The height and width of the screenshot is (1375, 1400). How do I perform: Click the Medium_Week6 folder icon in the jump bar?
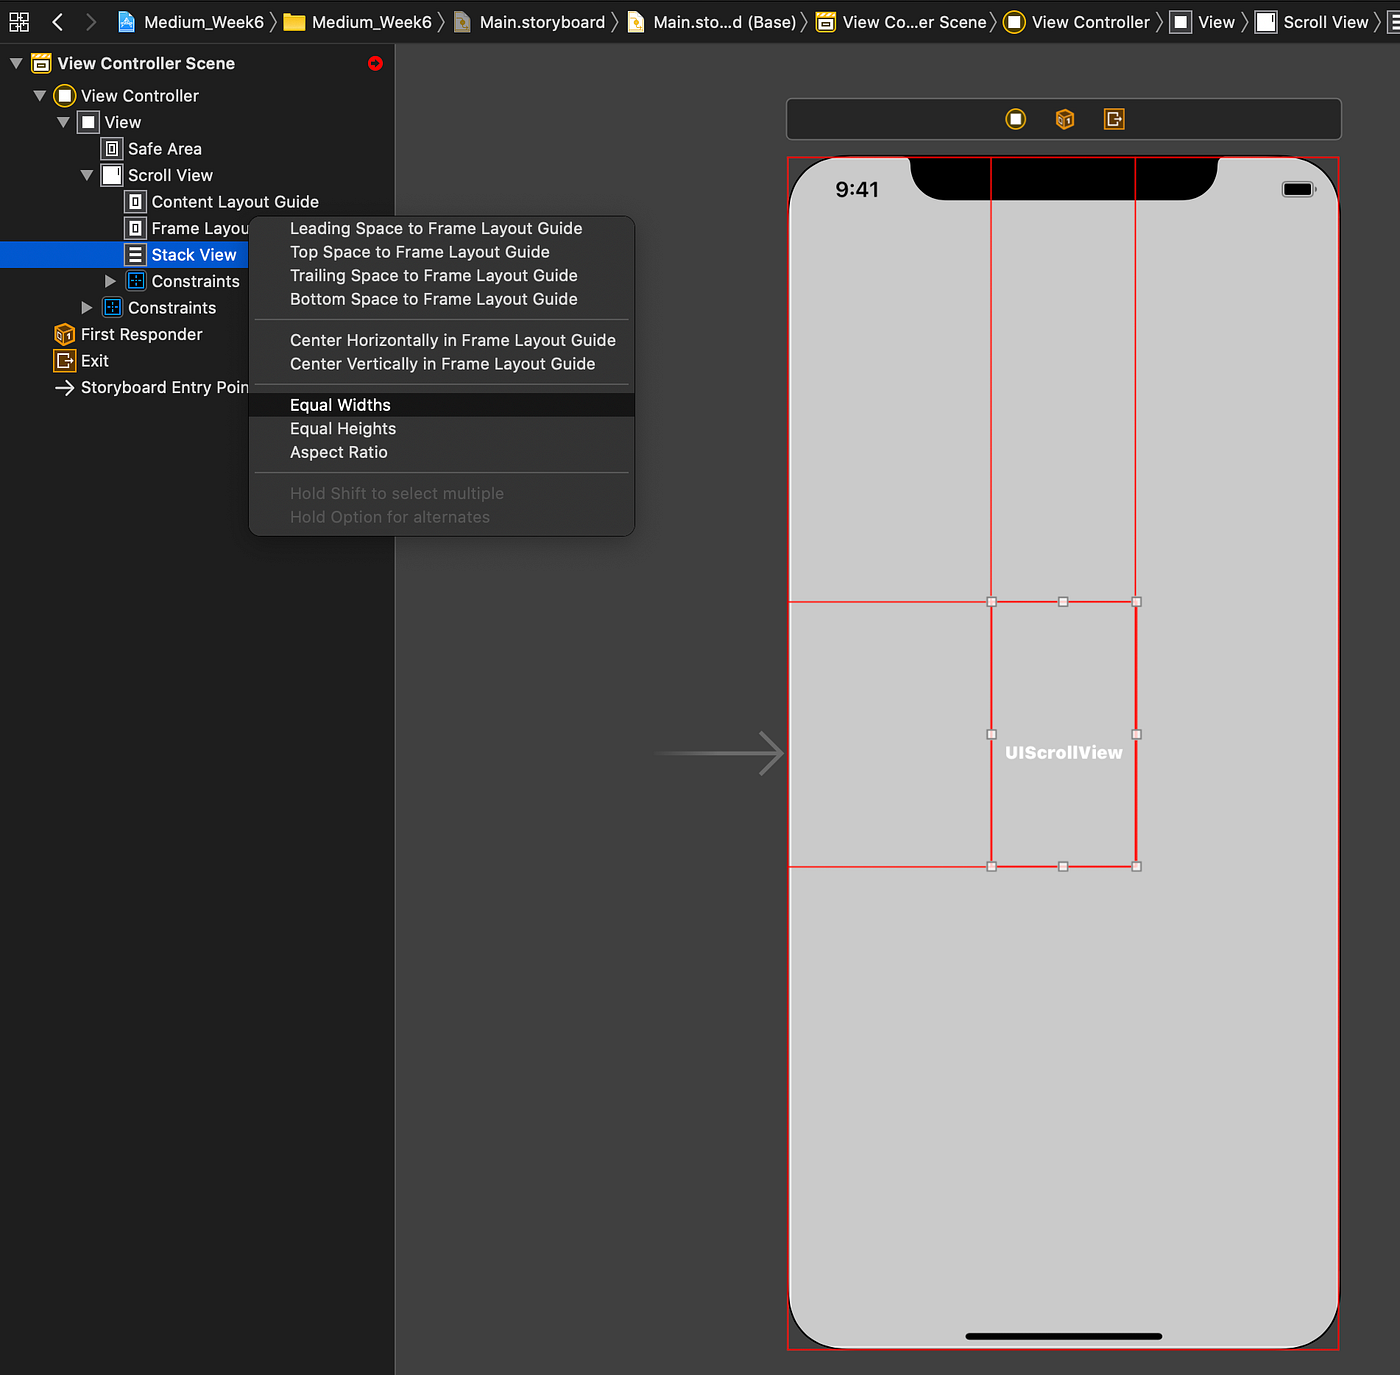(294, 21)
